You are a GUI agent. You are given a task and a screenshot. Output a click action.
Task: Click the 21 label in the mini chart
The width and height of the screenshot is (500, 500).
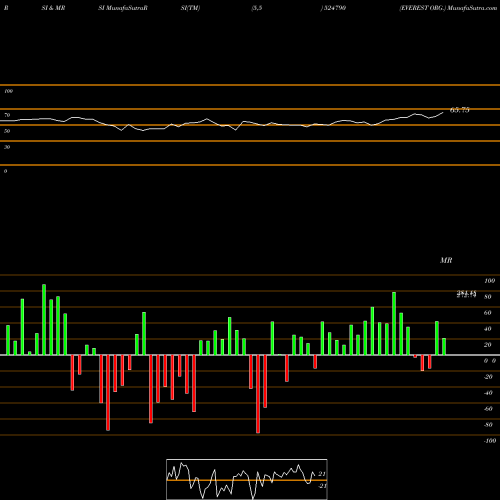tap(322, 474)
